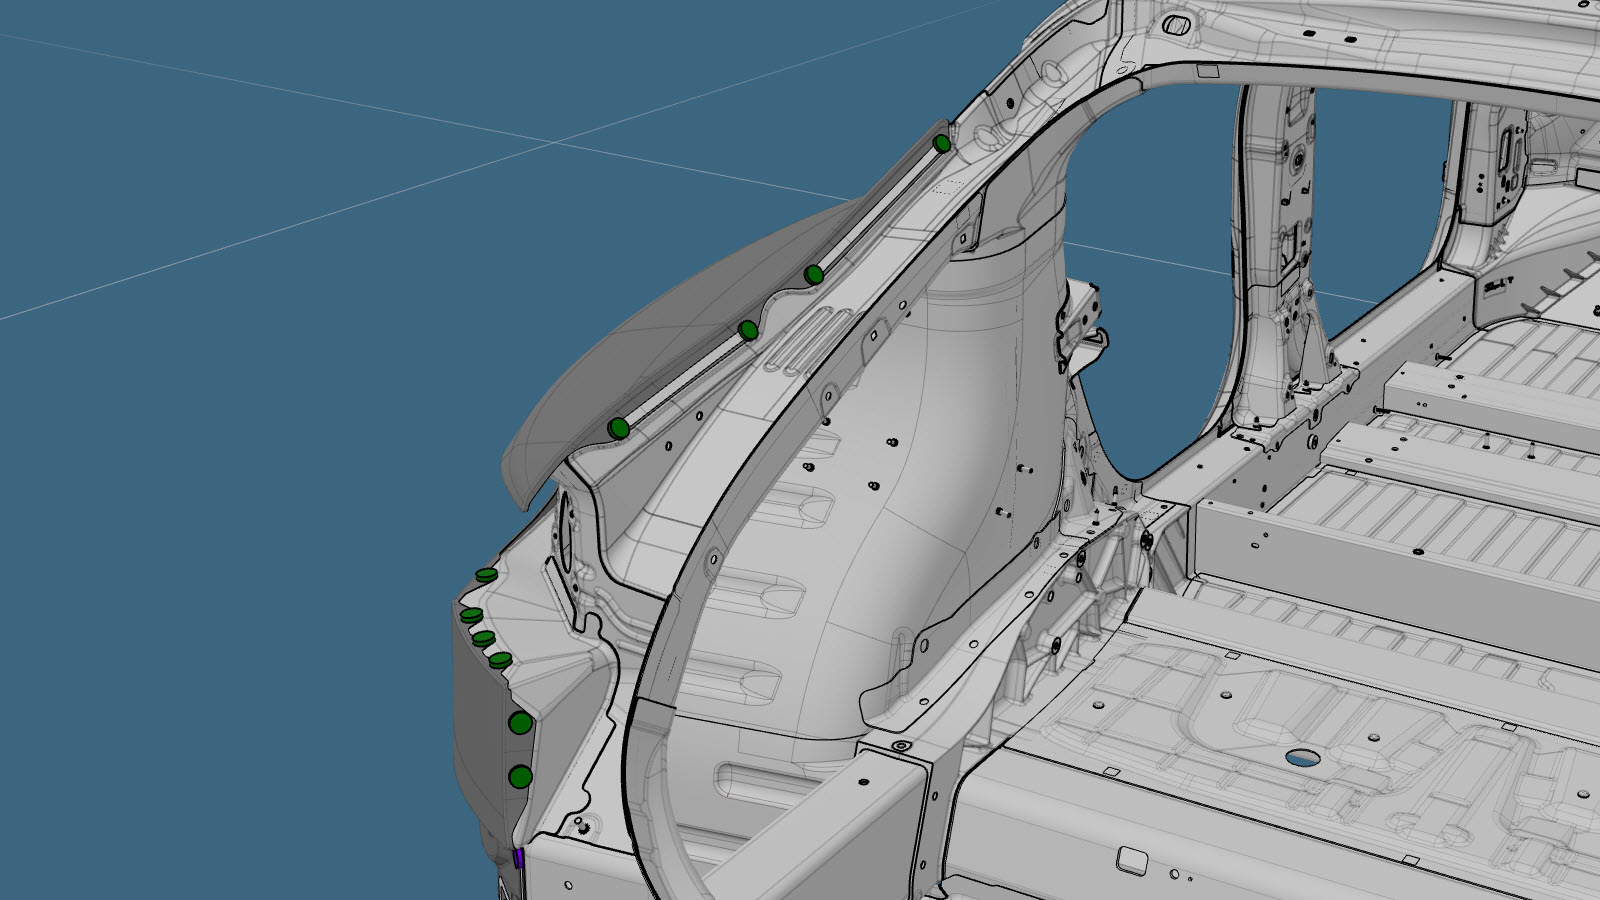This screenshot has height=900, width=1600.
Task: Select the lowest green fastener at the panel tip
Action: point(619,429)
